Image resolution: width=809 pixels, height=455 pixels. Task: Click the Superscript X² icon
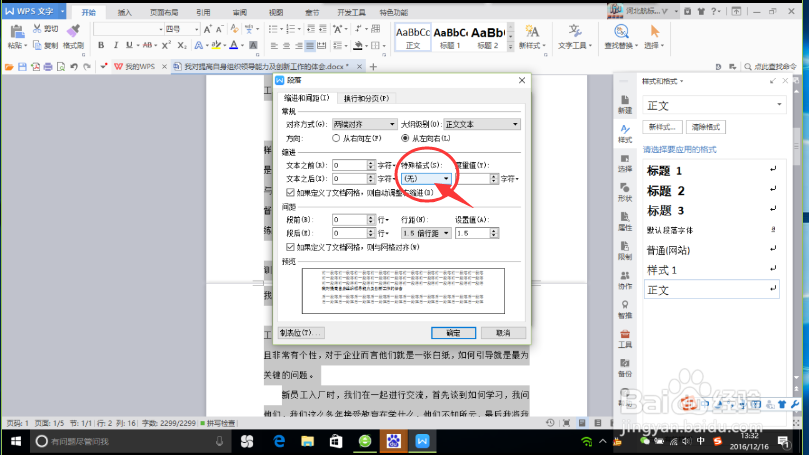click(x=166, y=45)
